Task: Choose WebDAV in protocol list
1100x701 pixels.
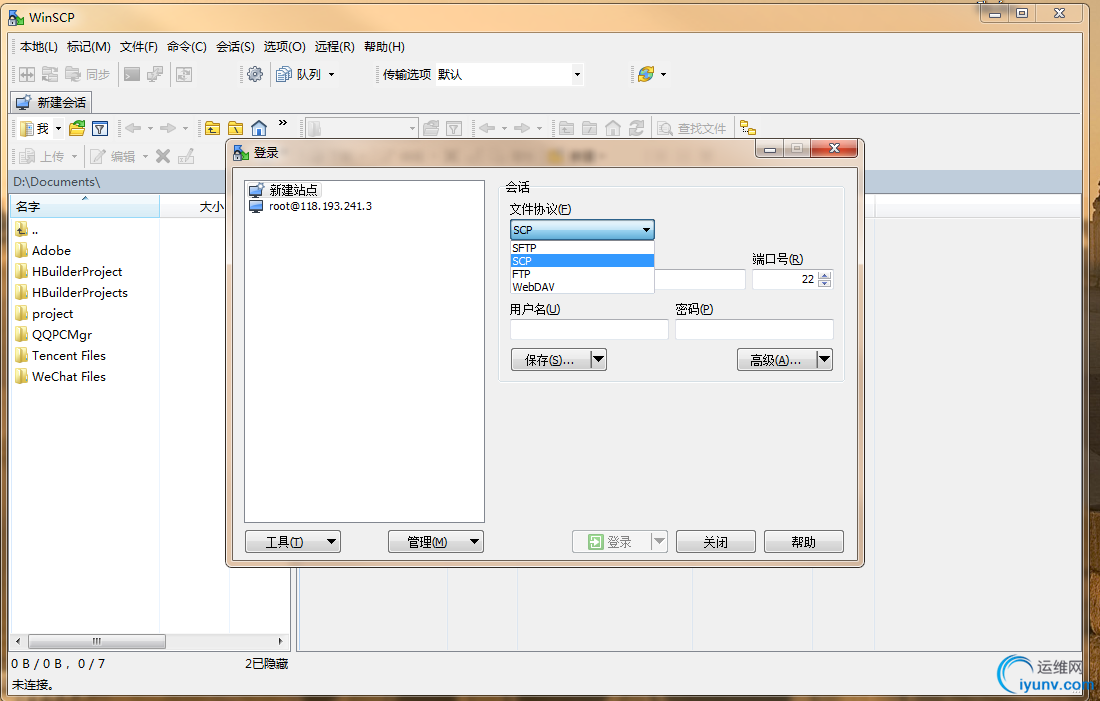Action: pyautogui.click(x=582, y=287)
